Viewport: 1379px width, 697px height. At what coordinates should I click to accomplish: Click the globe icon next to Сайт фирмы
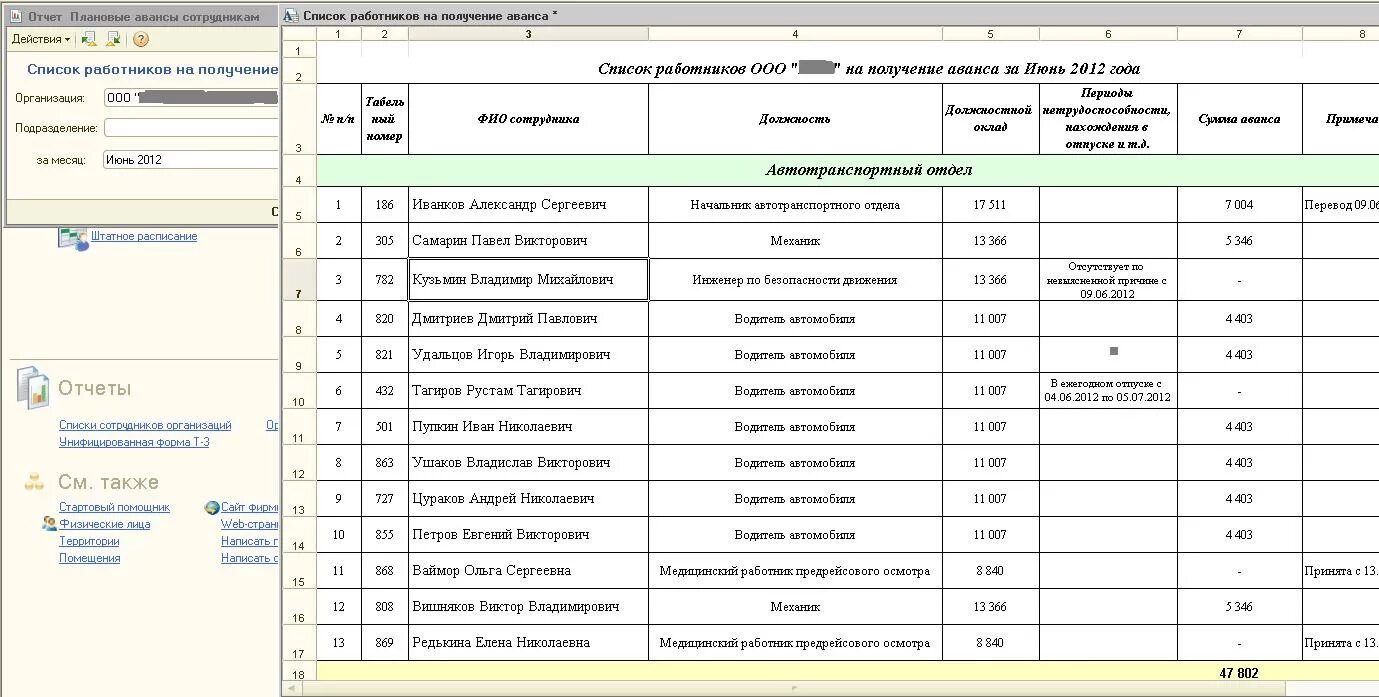pyautogui.click(x=212, y=507)
